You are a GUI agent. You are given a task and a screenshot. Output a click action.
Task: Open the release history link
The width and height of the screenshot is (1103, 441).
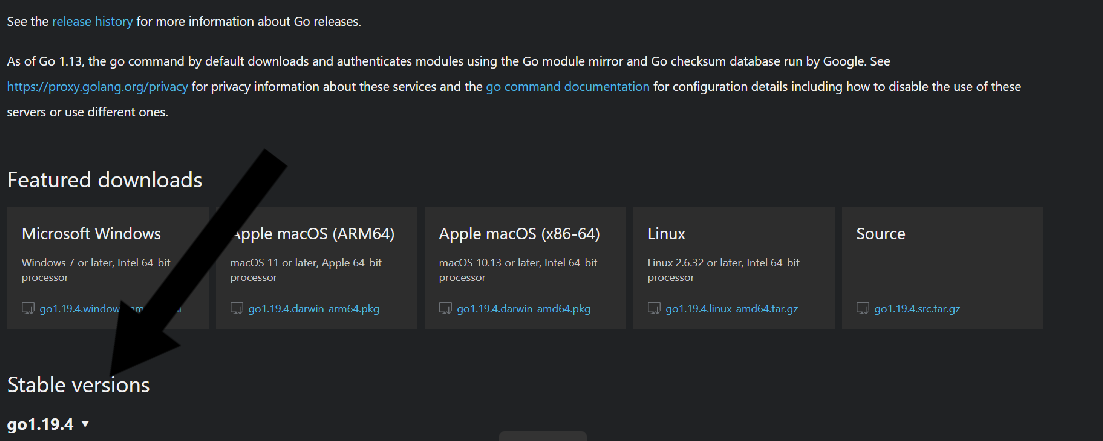92,21
